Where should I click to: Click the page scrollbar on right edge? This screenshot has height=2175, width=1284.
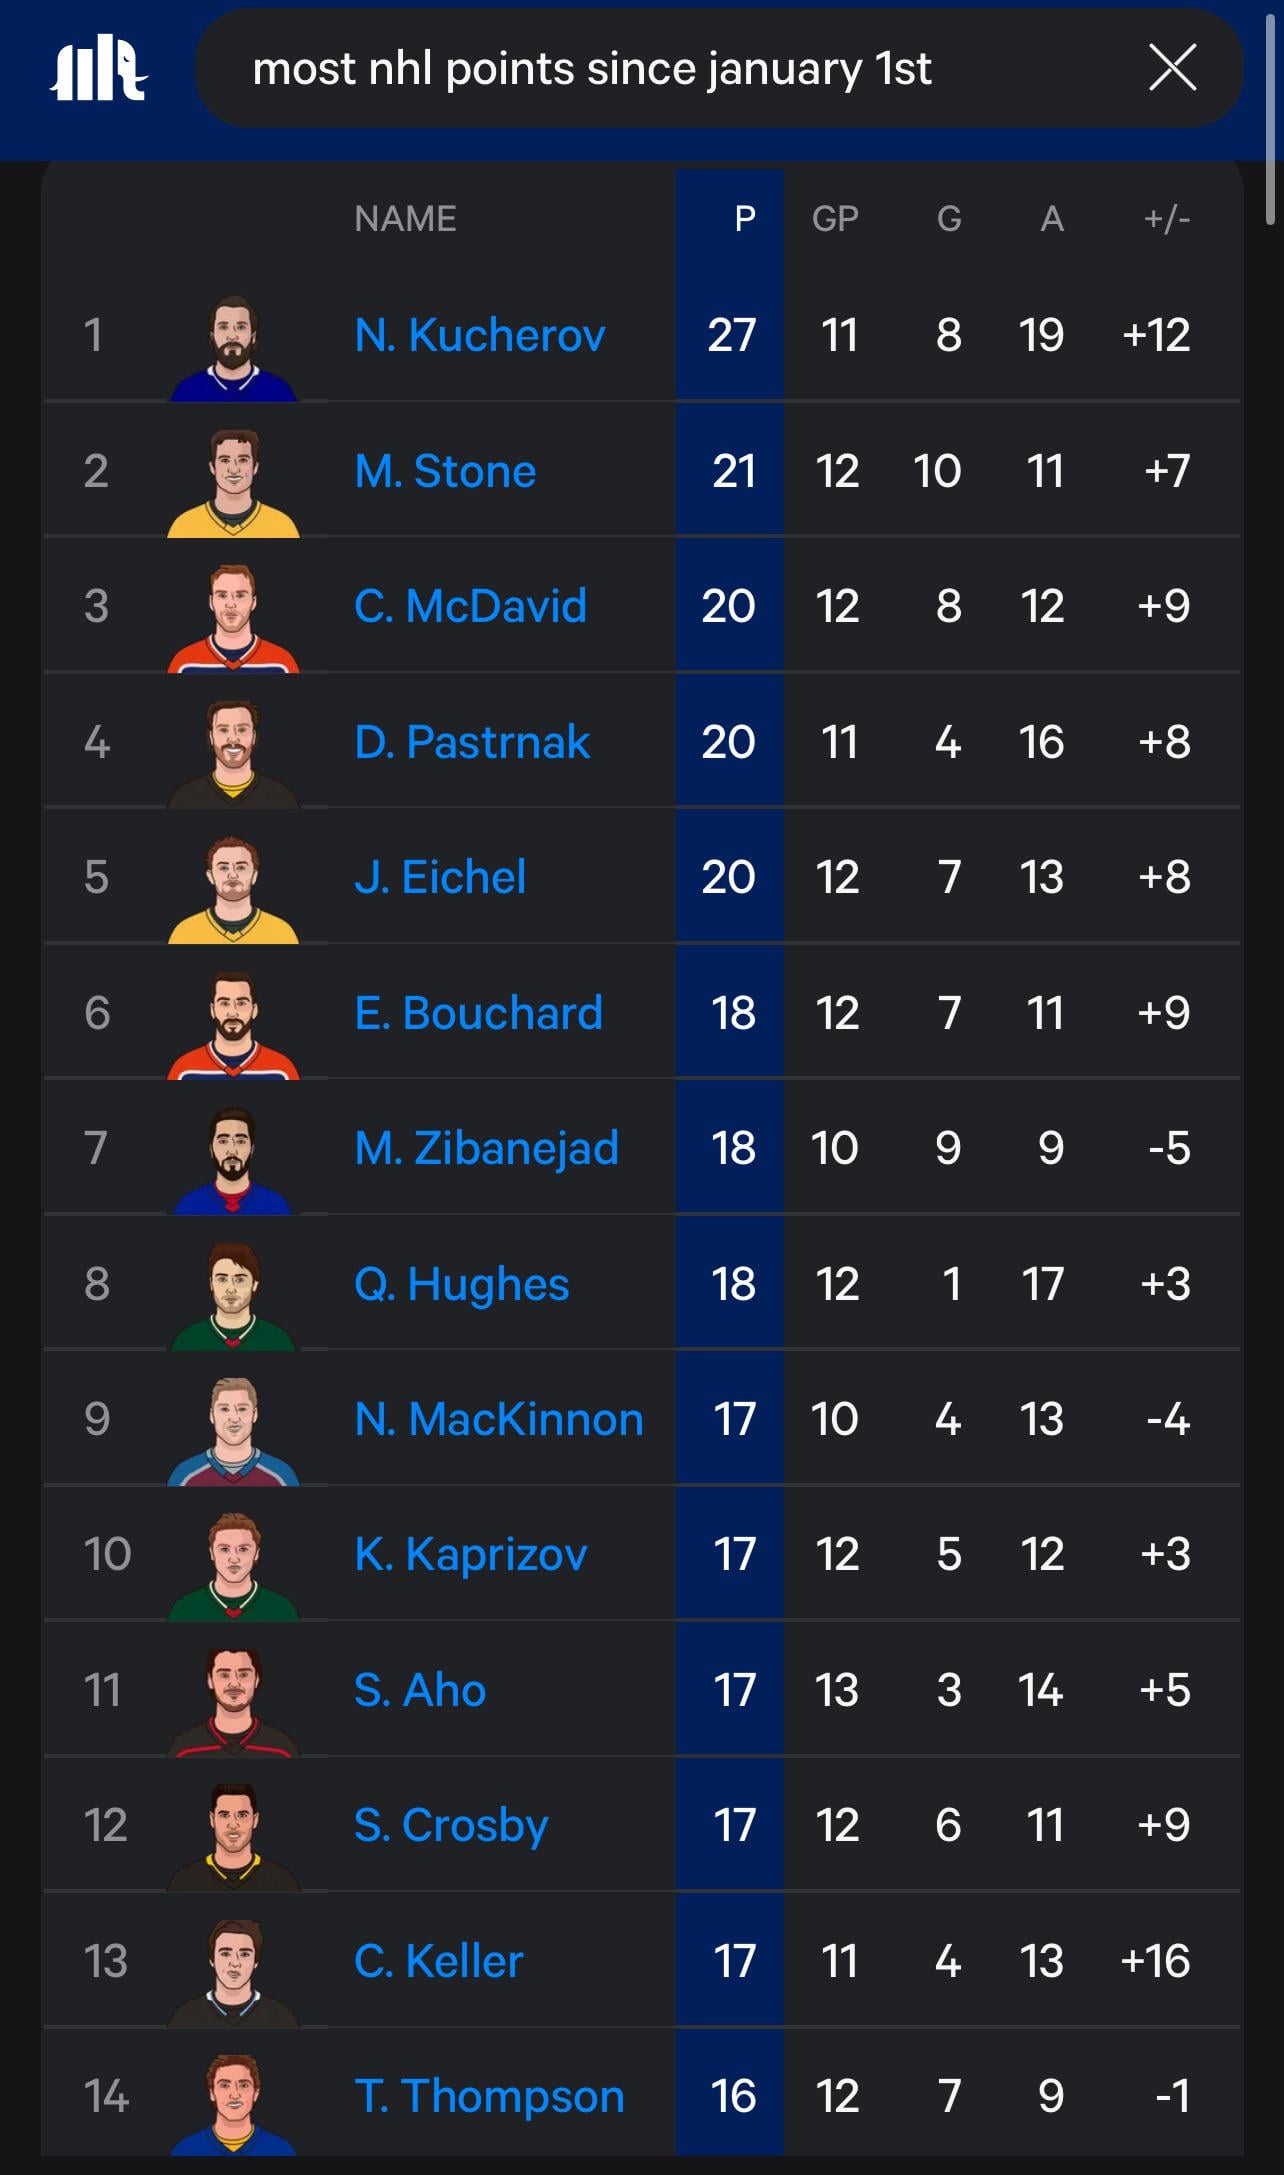coord(1270,120)
